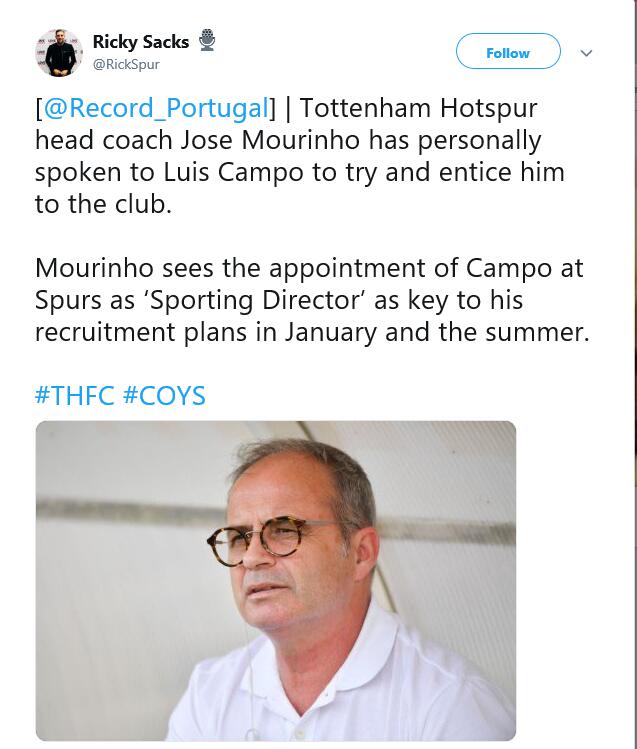The height and width of the screenshot is (749, 637).
Task: Click the 'to the club.' text line
Action: 103,204
